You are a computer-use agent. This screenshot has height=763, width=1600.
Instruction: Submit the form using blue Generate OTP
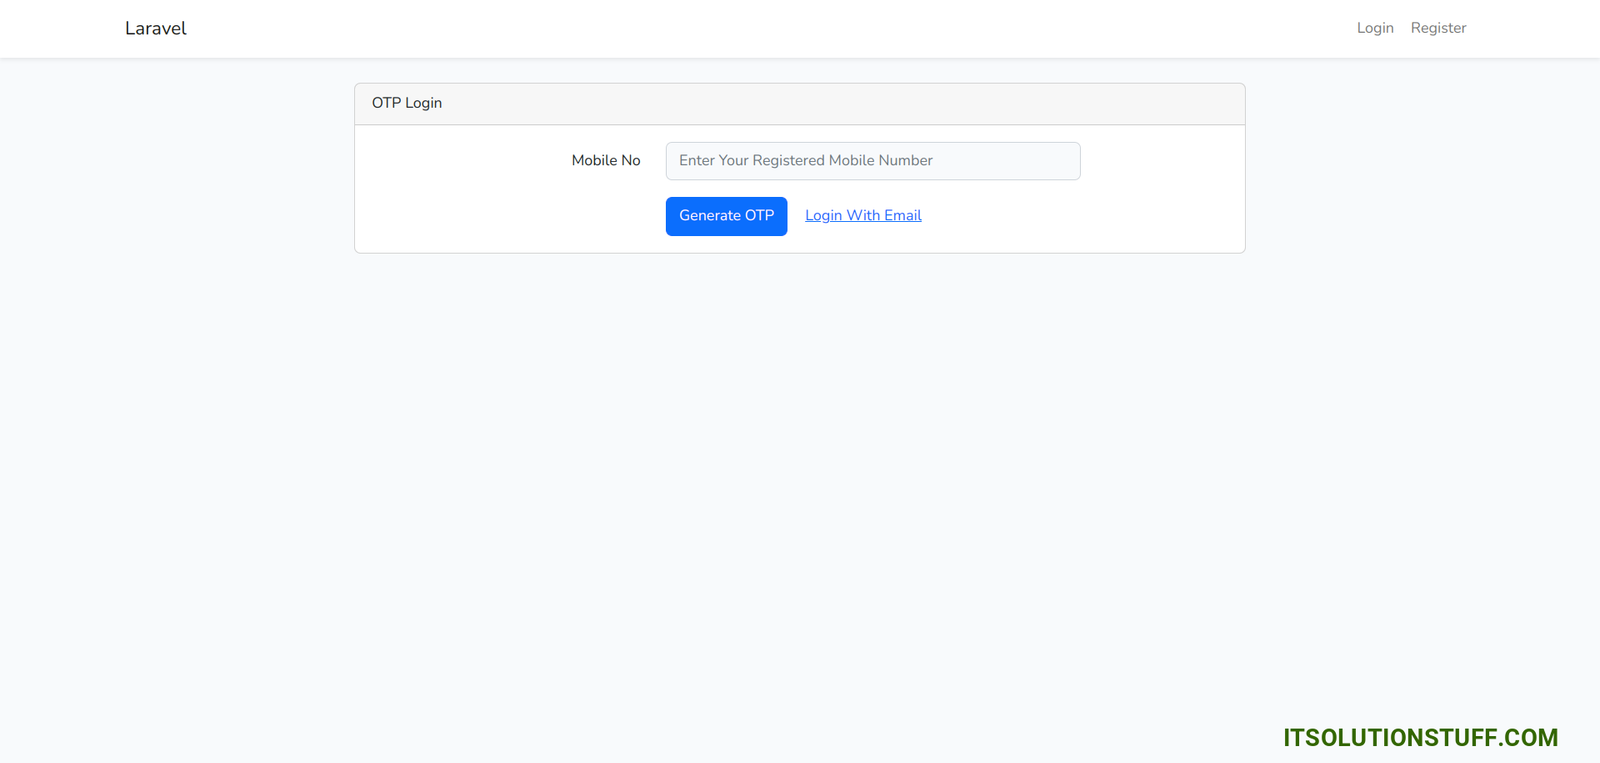pos(726,216)
